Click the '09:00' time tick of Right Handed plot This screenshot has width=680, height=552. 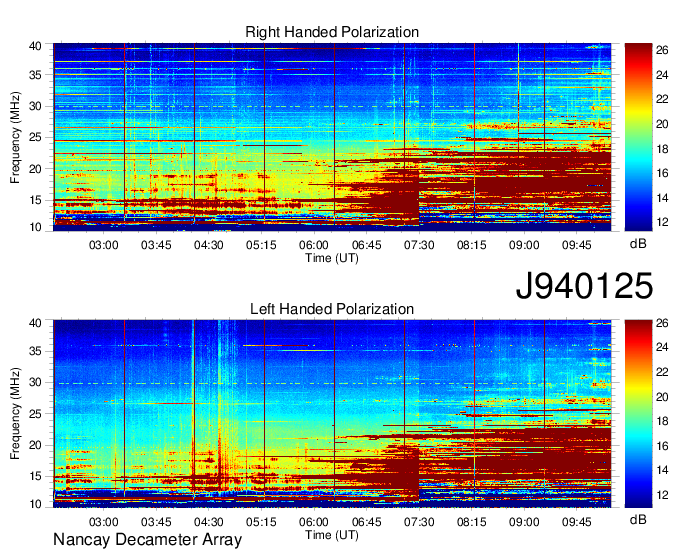click(524, 245)
